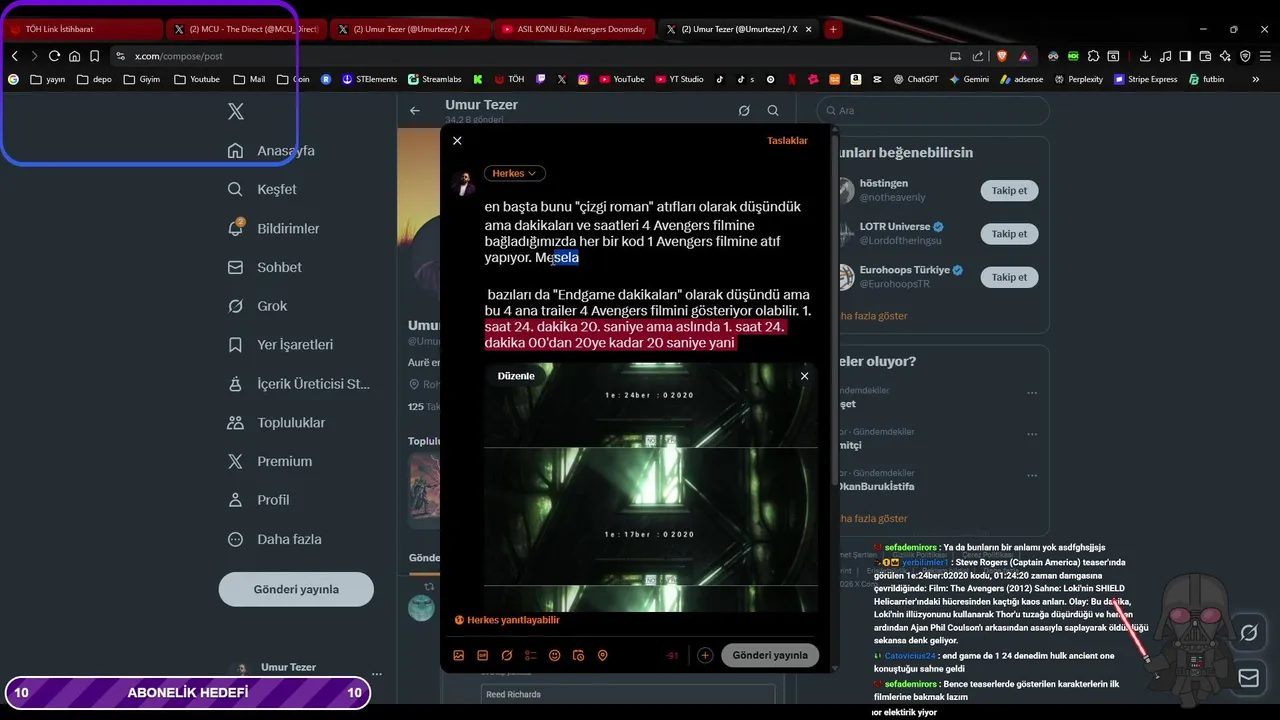This screenshot has height=720, width=1280.
Task: Open depo bookmarks folder
Action: [95, 79]
